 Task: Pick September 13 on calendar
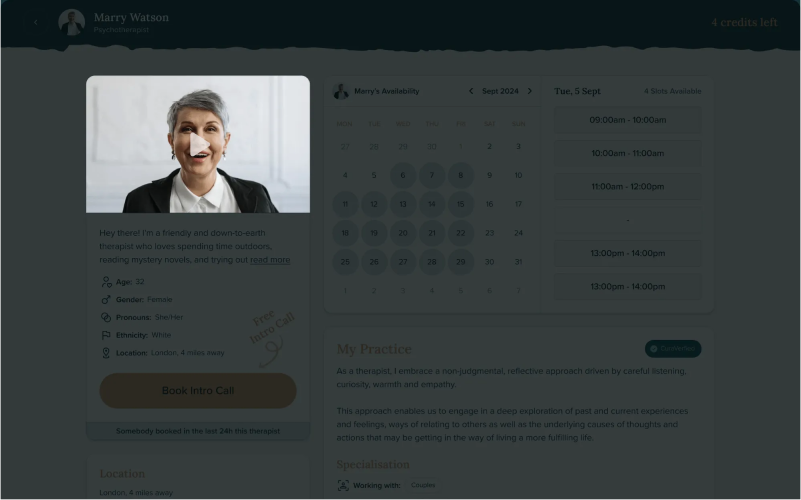coord(403,204)
